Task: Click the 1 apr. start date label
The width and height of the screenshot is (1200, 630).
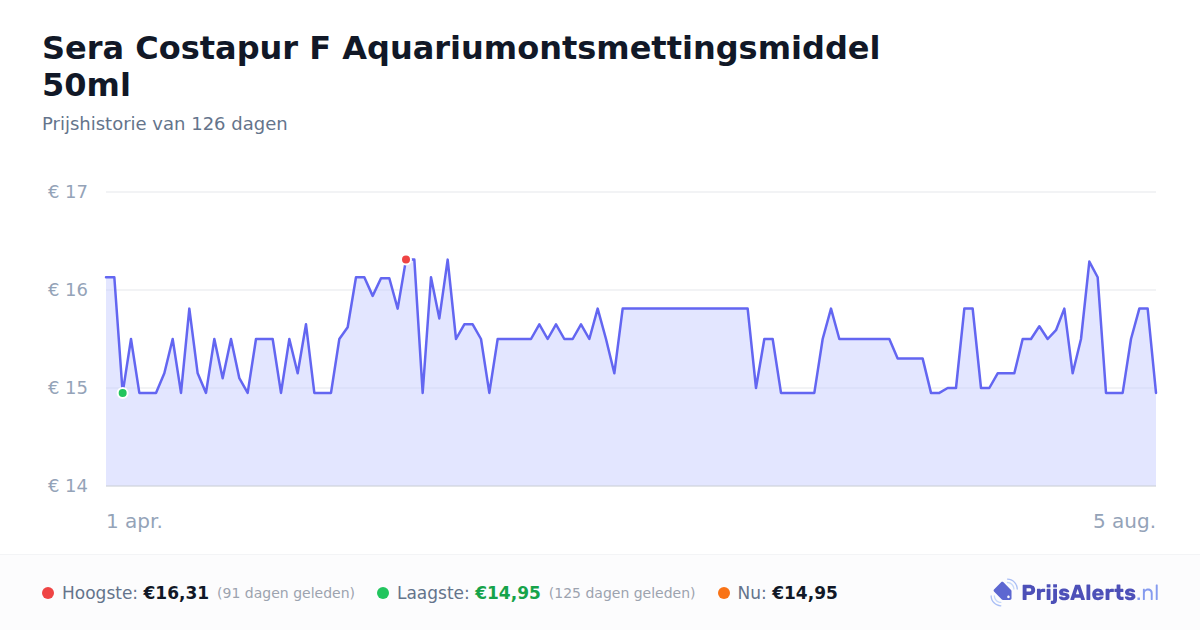Action: point(135,521)
